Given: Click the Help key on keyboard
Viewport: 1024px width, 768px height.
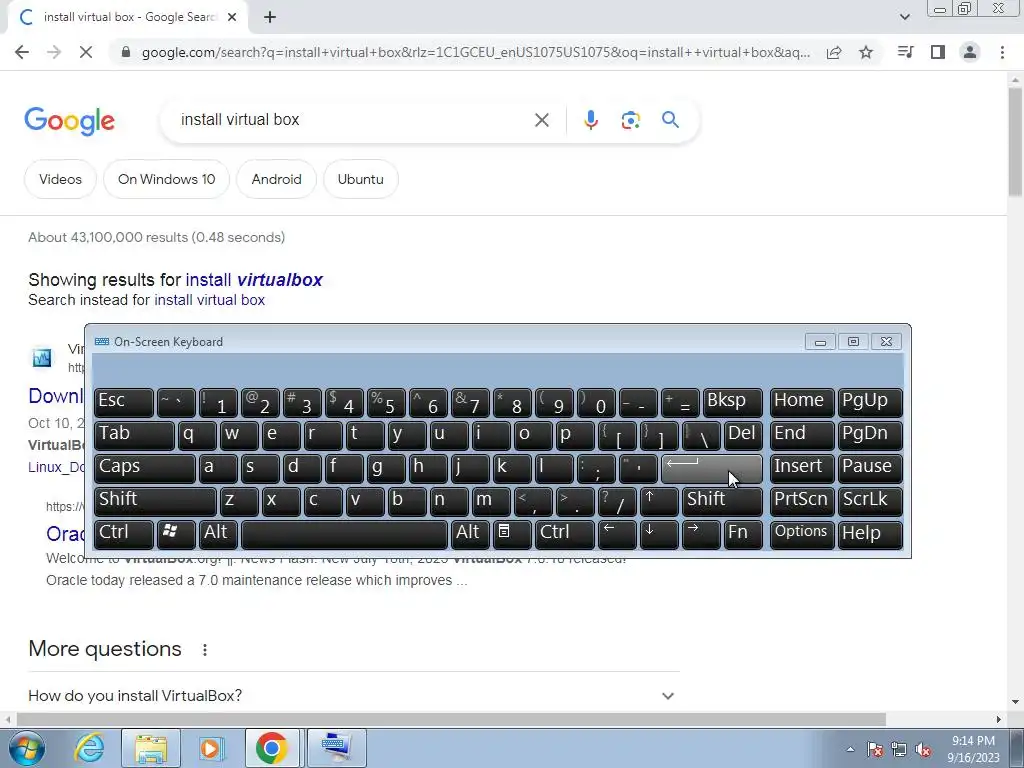Looking at the screenshot, I should pos(870,534).
